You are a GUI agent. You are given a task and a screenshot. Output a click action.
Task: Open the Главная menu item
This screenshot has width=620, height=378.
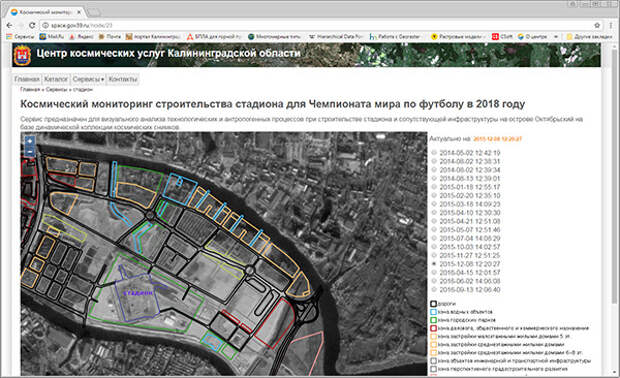(27, 79)
